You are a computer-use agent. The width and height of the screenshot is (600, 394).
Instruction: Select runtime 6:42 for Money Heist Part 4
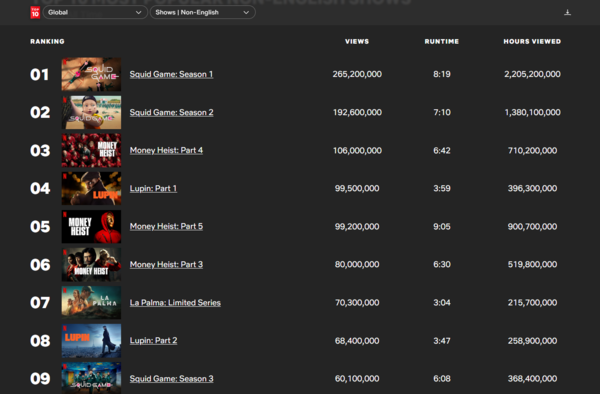coord(442,150)
